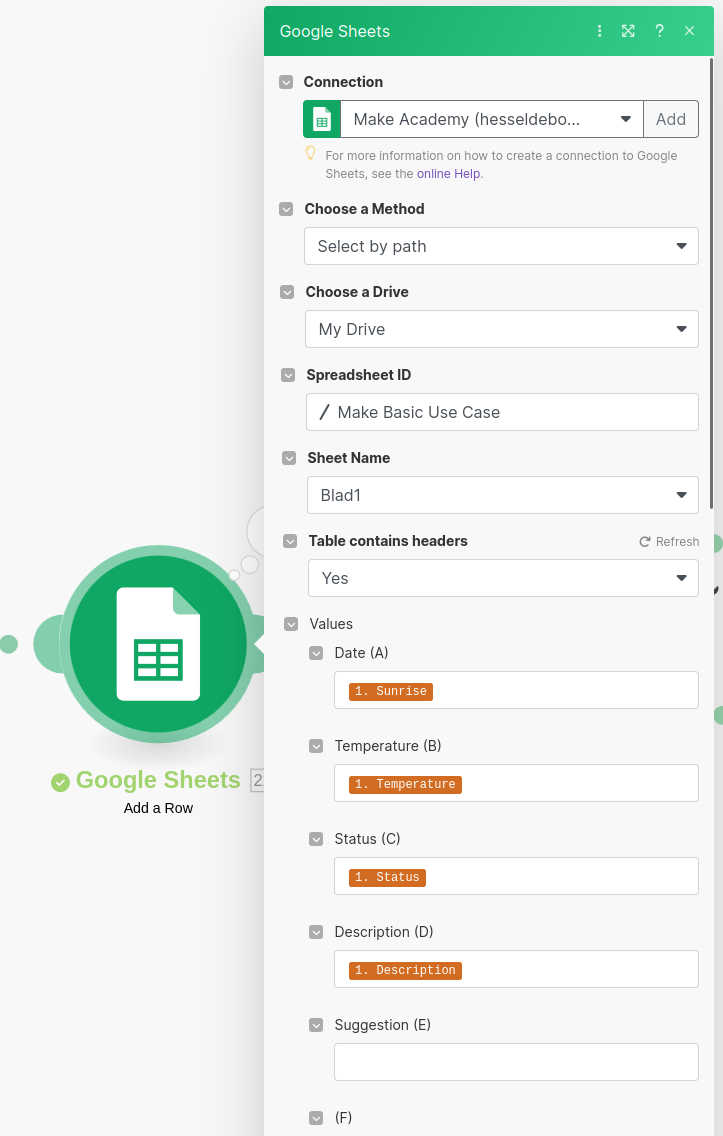Toggle the Status (C) field checkbox

point(316,839)
